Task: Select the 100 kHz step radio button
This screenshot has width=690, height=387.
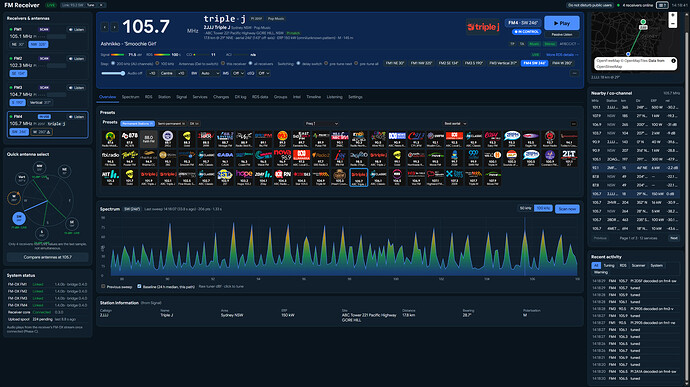Action: 158,63
